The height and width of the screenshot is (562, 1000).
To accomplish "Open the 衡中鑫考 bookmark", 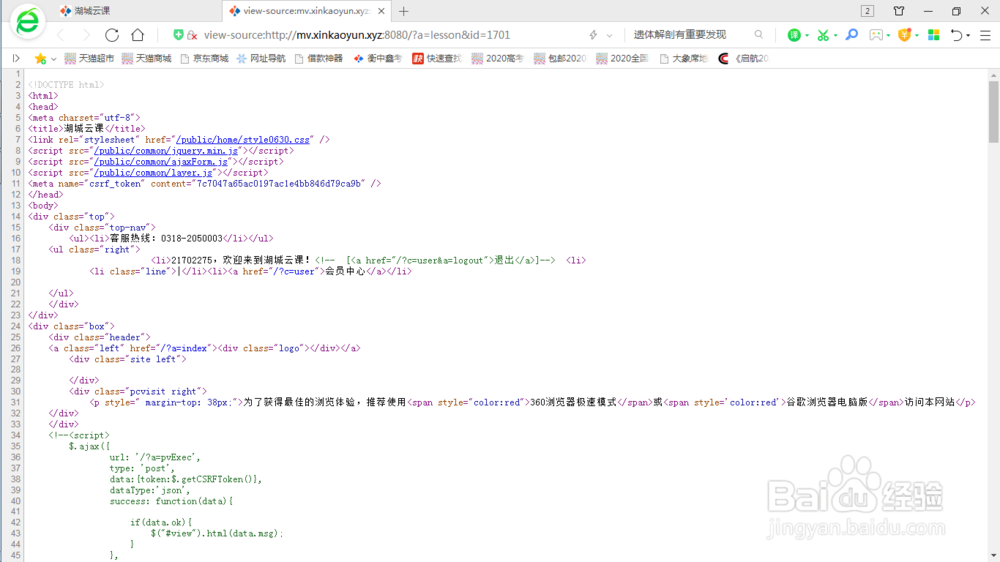I will 378,59.
